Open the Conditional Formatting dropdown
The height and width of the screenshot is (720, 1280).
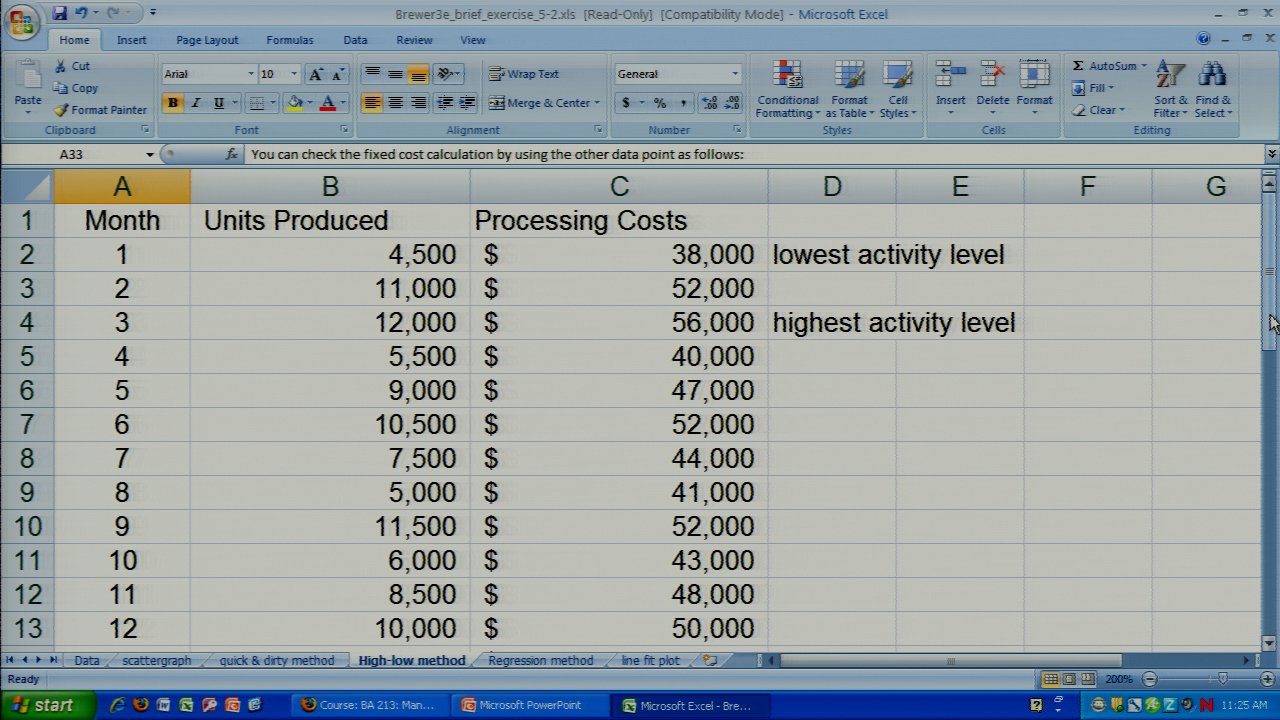point(788,88)
